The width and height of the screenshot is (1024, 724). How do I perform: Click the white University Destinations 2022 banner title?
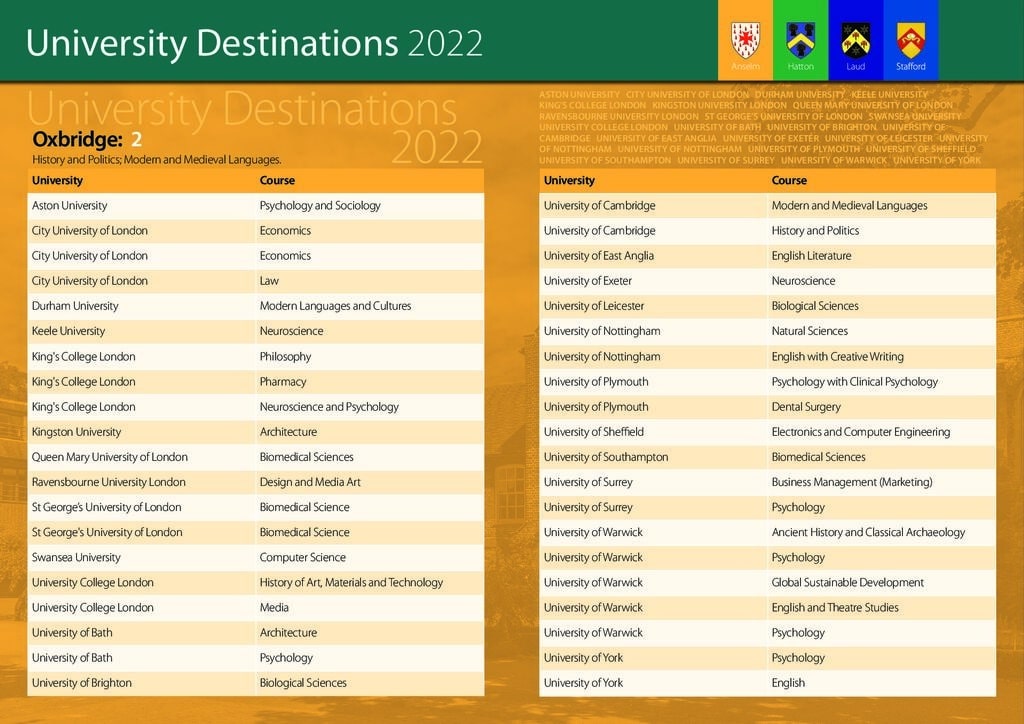coord(254,43)
